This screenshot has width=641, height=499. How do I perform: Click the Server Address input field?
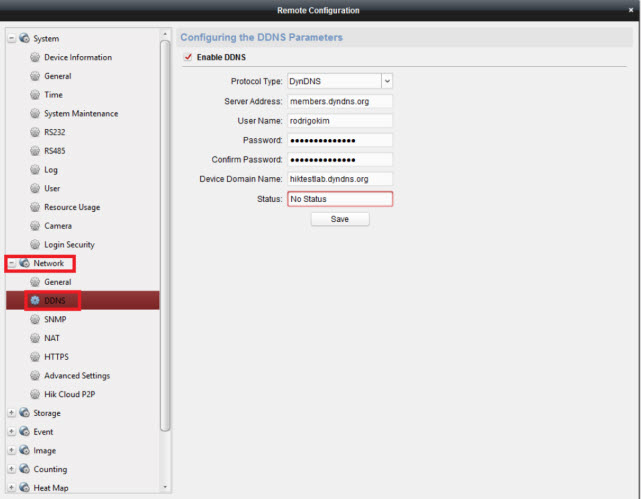pos(338,101)
